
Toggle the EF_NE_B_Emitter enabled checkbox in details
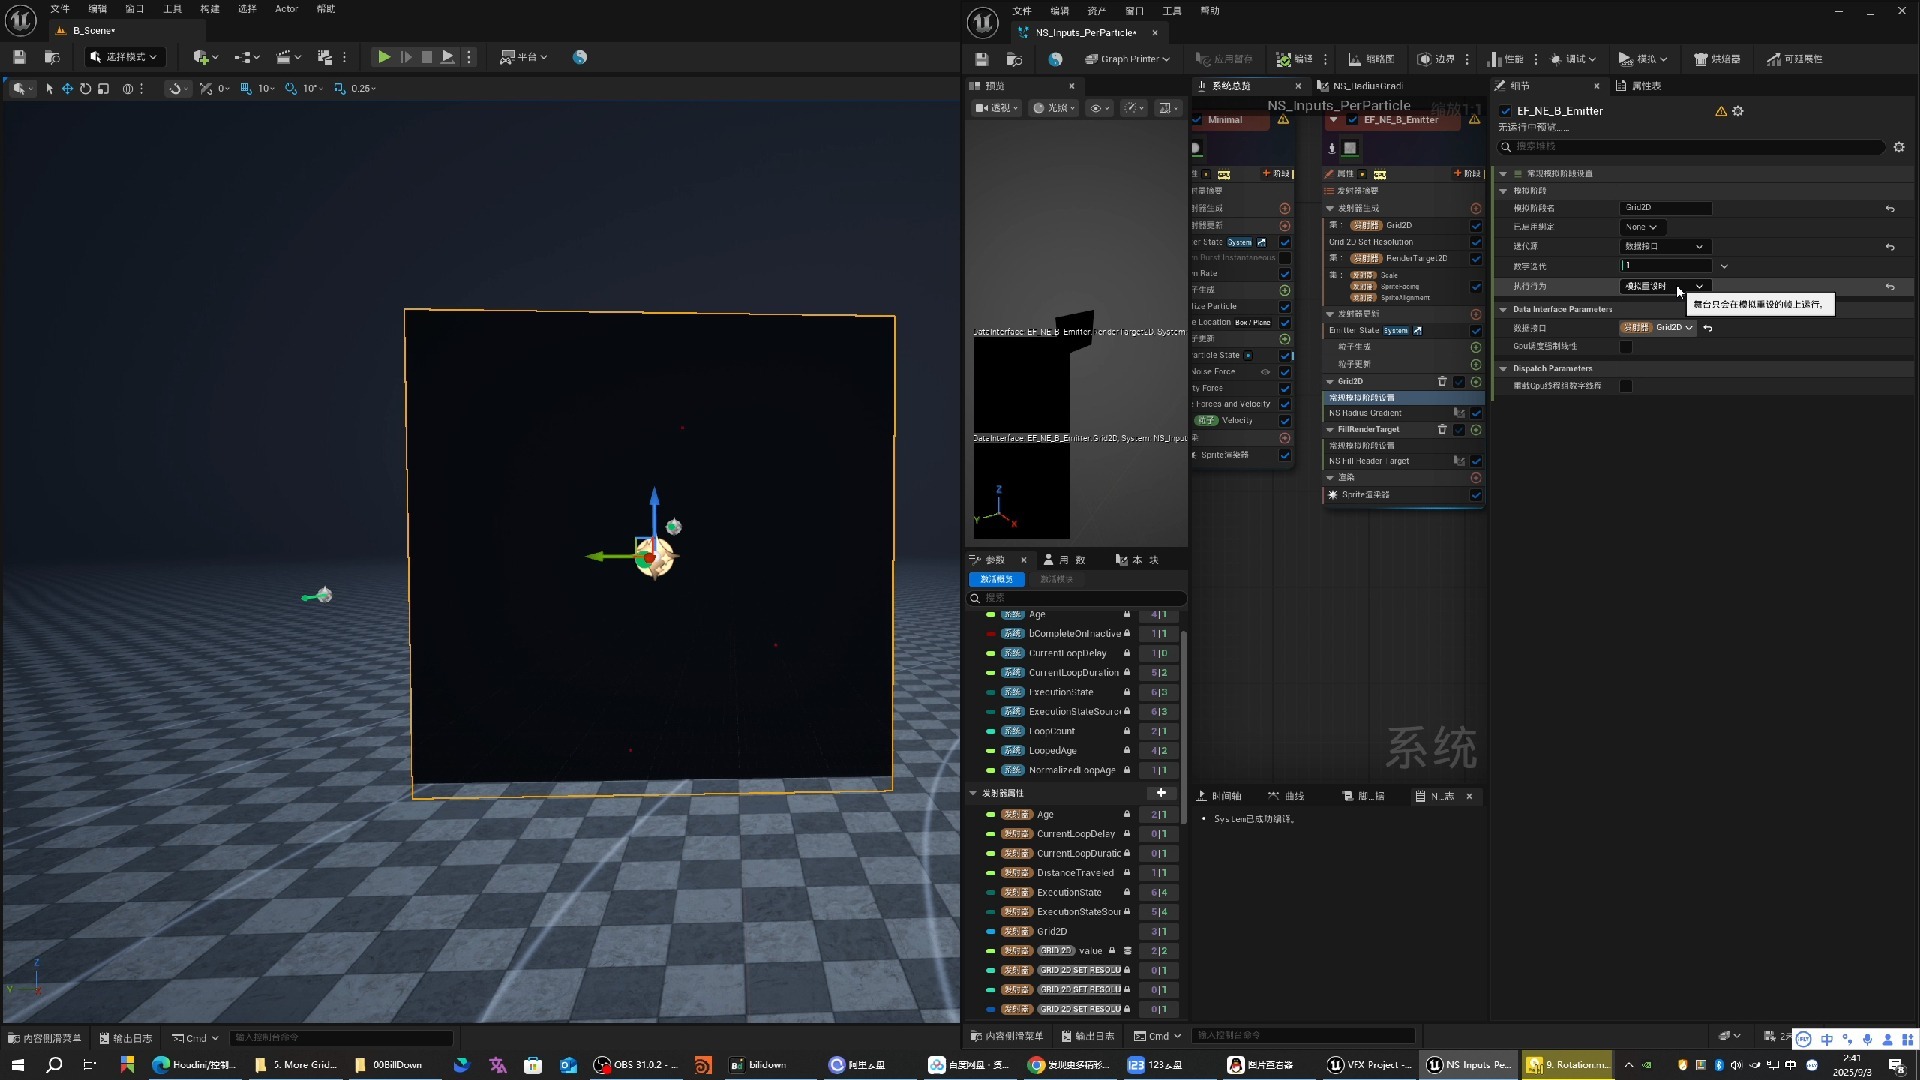tap(1506, 111)
